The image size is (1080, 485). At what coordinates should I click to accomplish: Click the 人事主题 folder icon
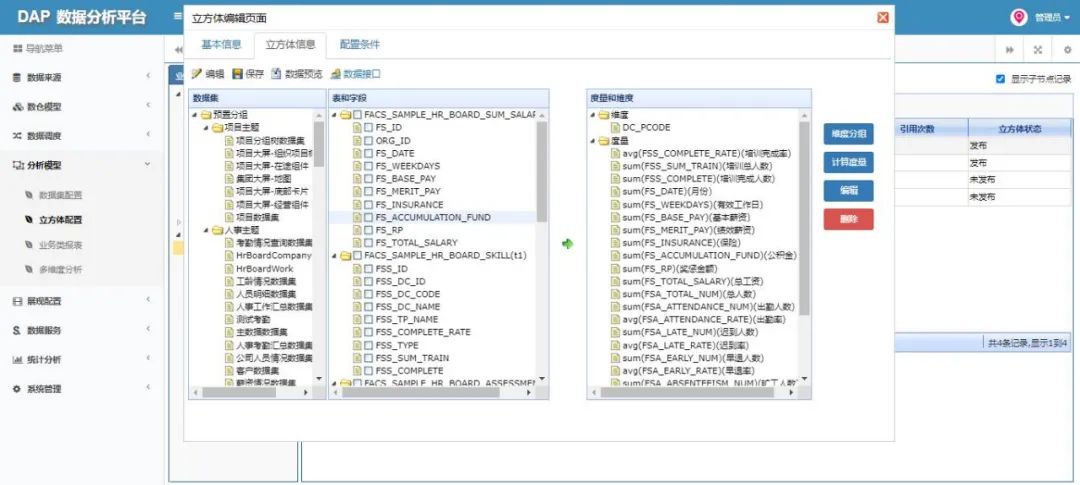[217, 230]
